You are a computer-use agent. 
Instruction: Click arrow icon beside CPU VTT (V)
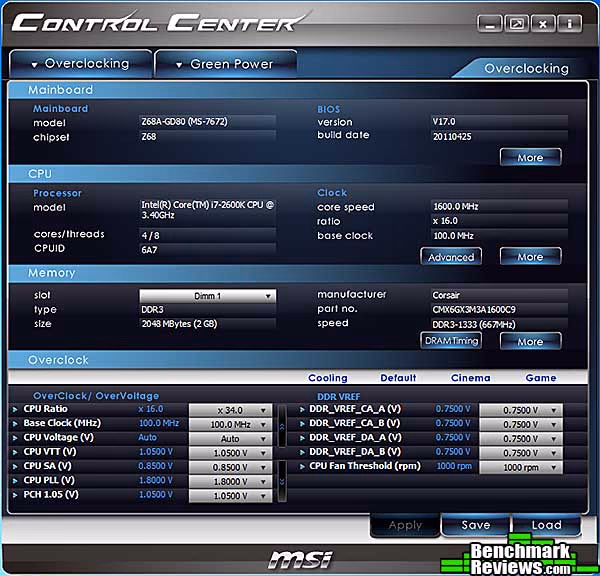(15, 452)
